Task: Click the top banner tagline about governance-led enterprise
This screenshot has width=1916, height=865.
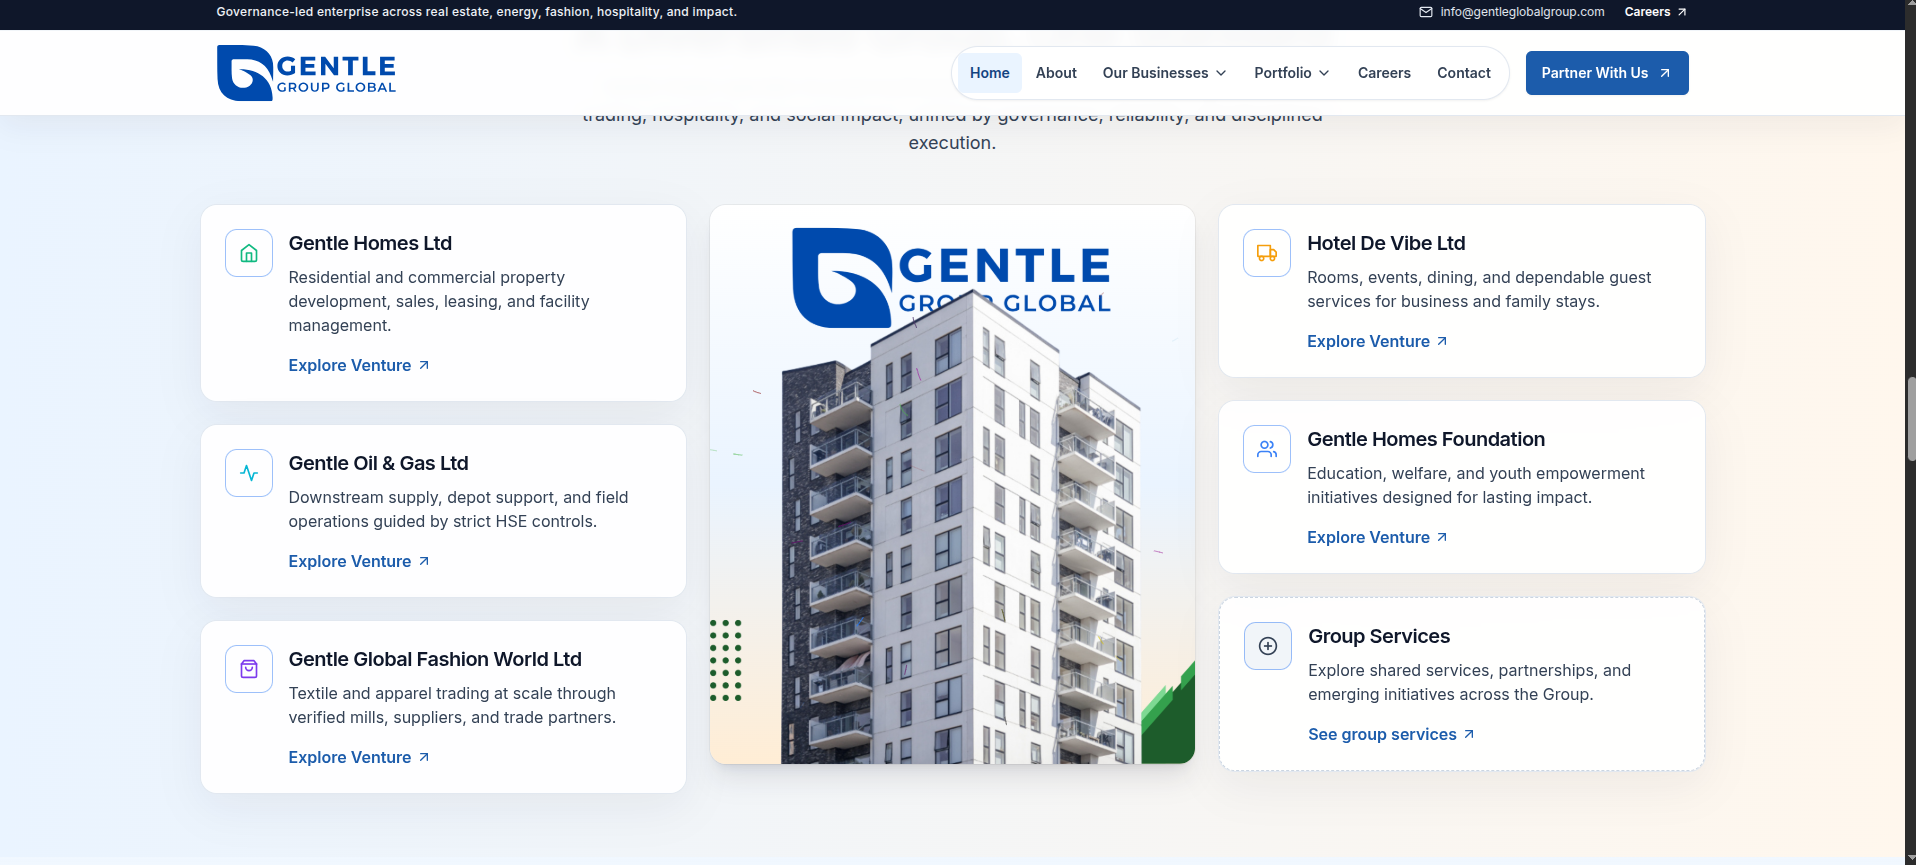Action: (476, 12)
